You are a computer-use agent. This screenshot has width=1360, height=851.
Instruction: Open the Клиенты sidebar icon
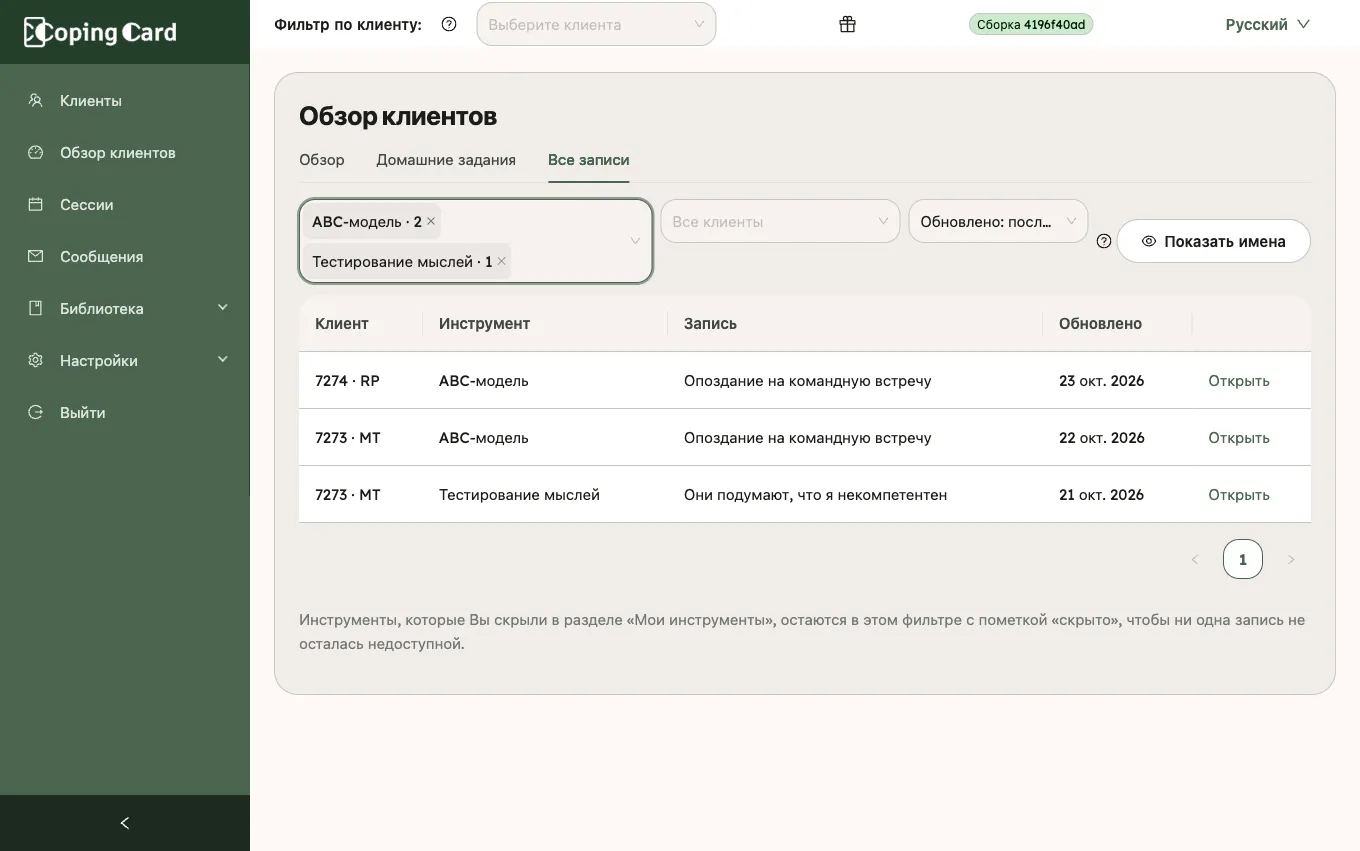[x=36, y=100]
